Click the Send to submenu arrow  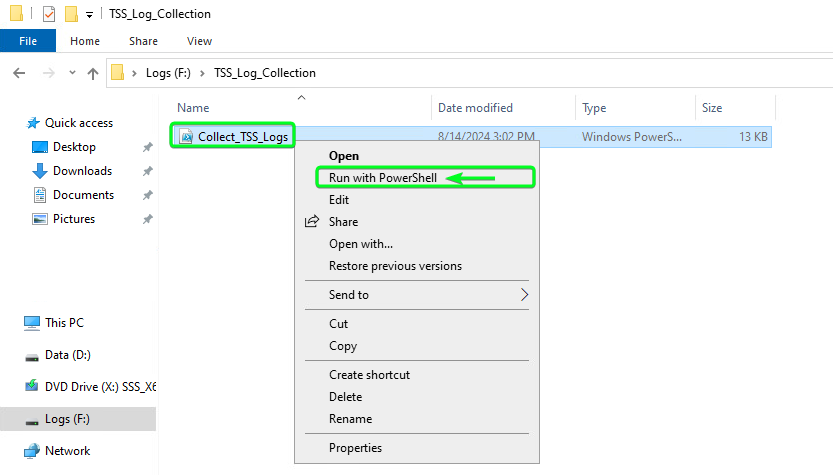524,294
